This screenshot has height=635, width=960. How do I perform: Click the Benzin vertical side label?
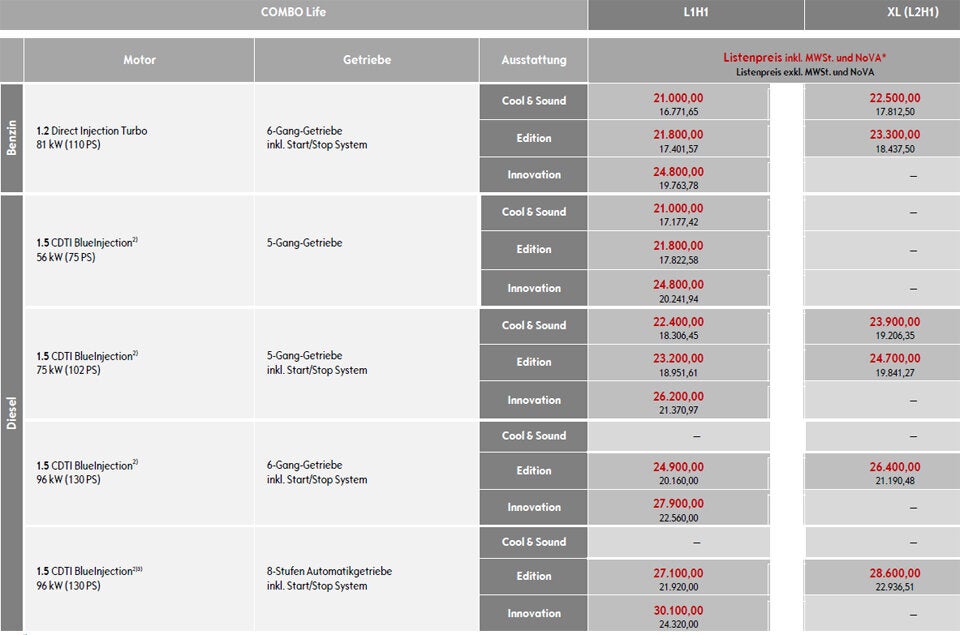coord(12,138)
